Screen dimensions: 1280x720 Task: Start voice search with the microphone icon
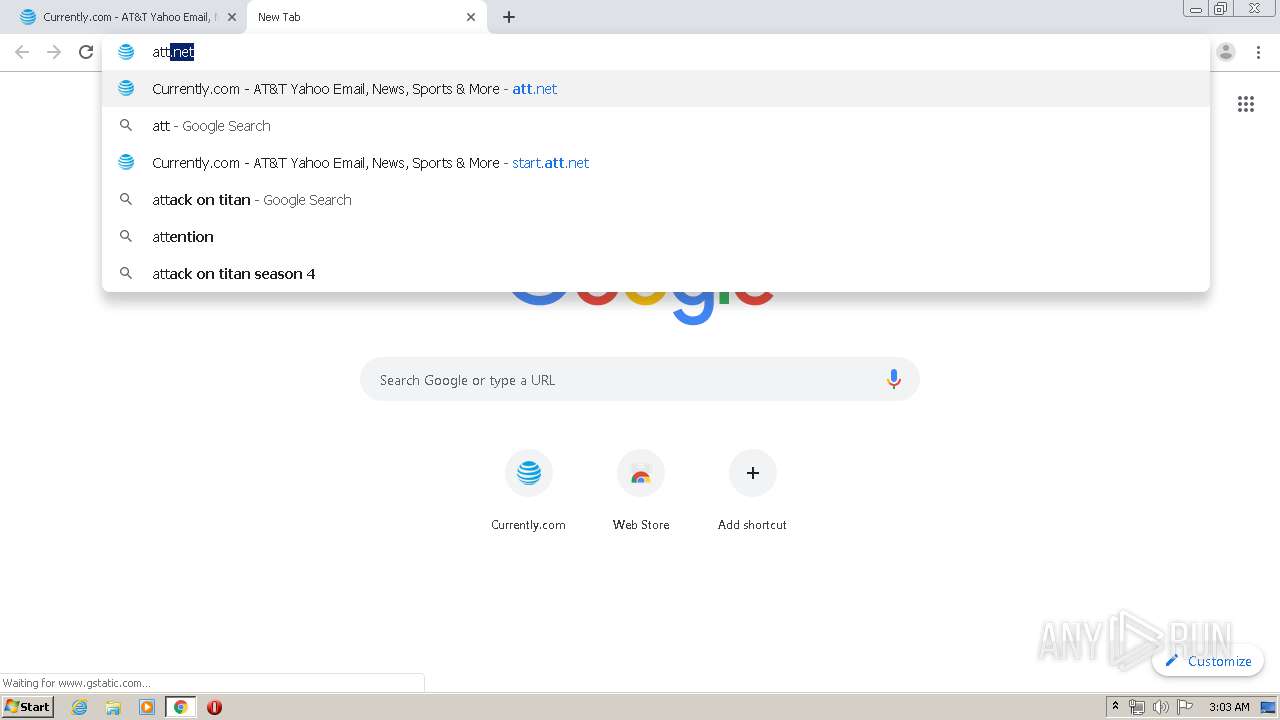(x=894, y=380)
